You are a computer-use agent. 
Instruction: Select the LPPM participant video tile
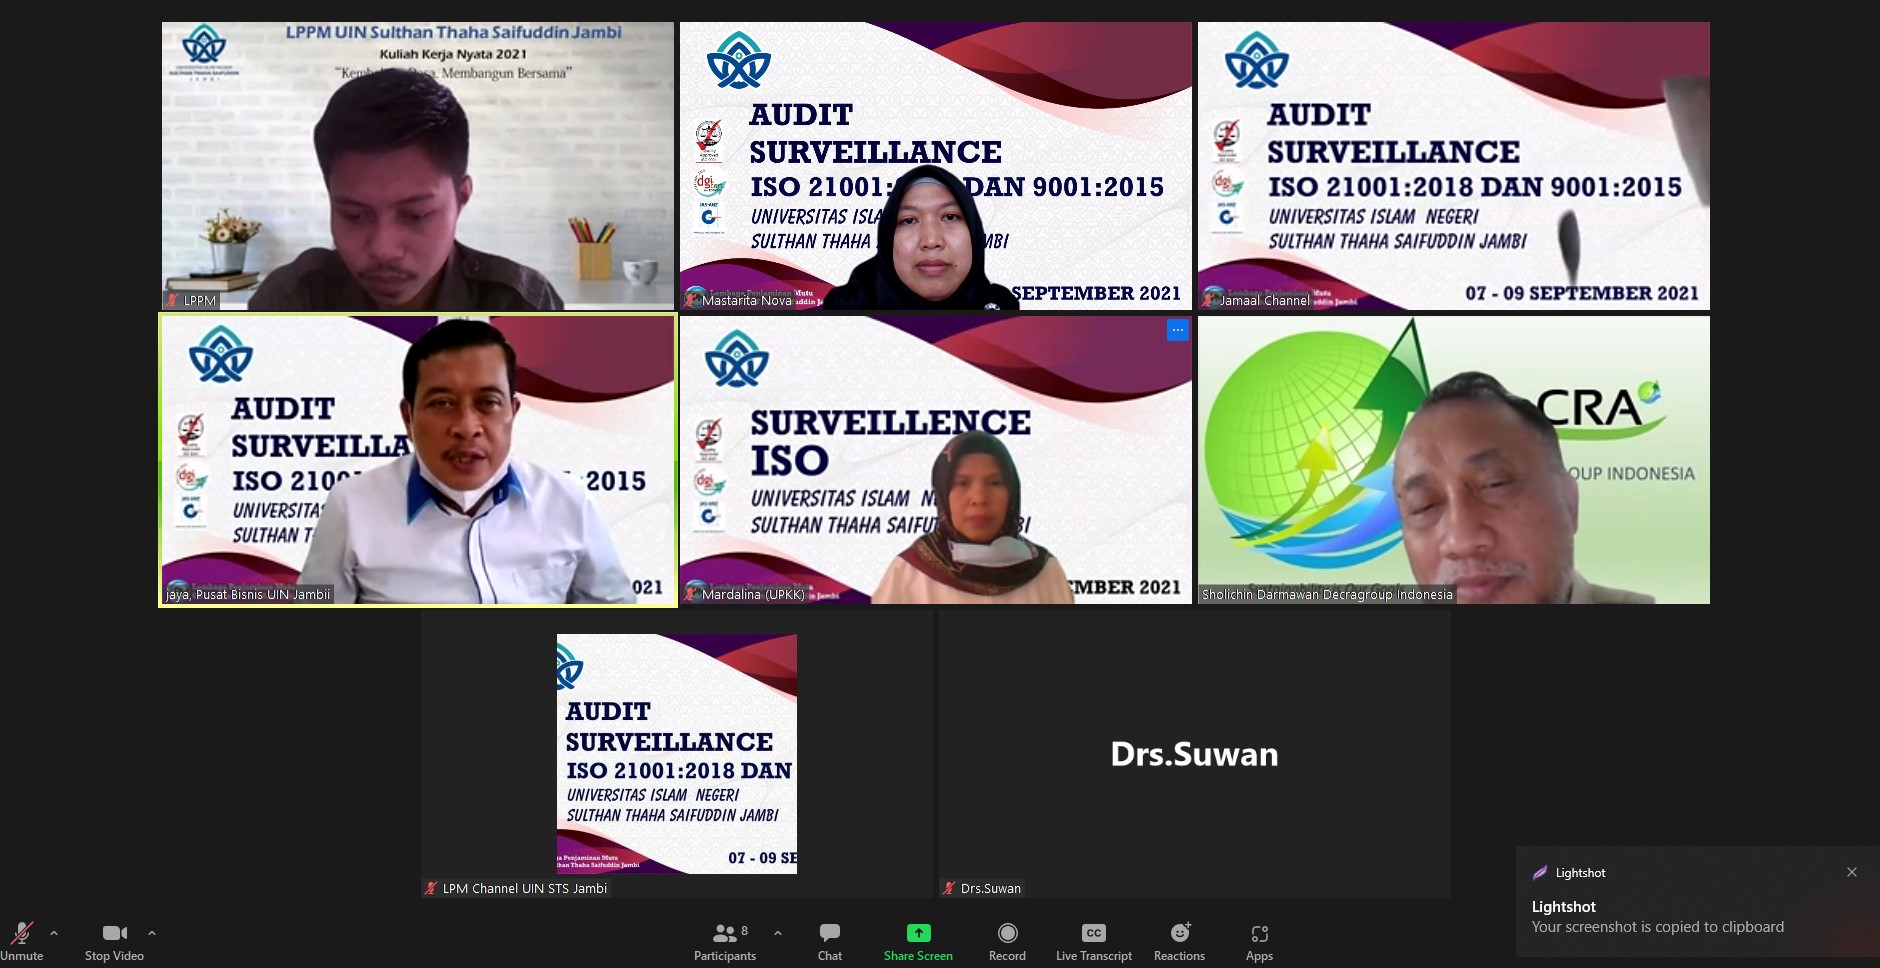coord(418,166)
